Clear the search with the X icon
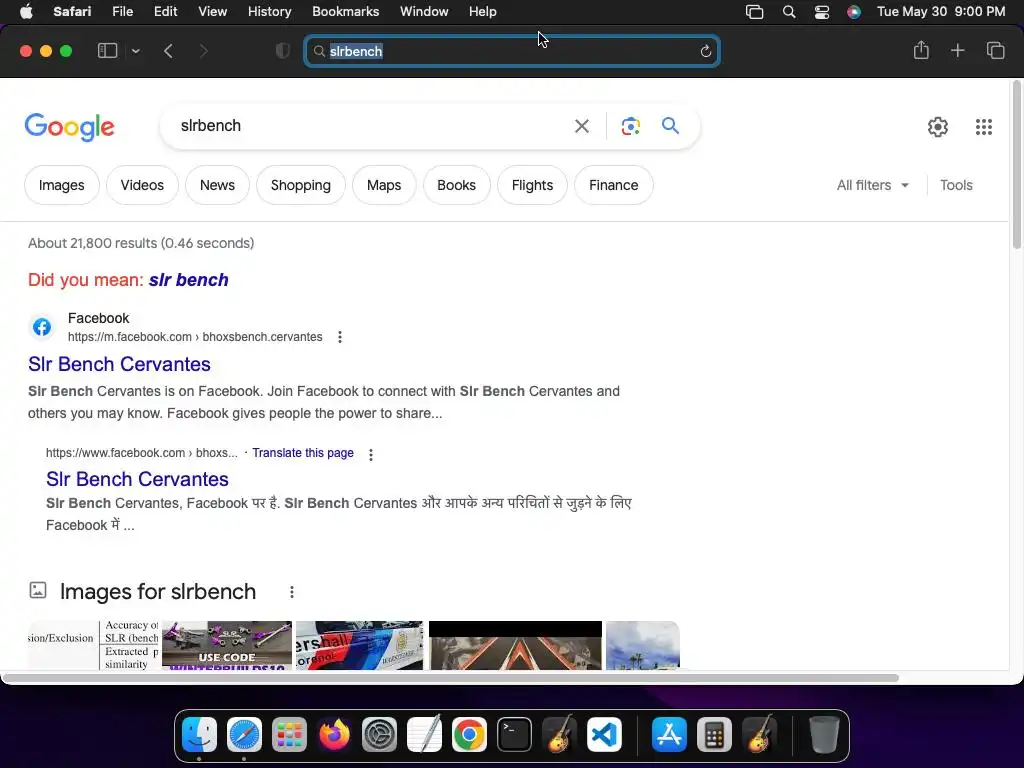 (582, 126)
